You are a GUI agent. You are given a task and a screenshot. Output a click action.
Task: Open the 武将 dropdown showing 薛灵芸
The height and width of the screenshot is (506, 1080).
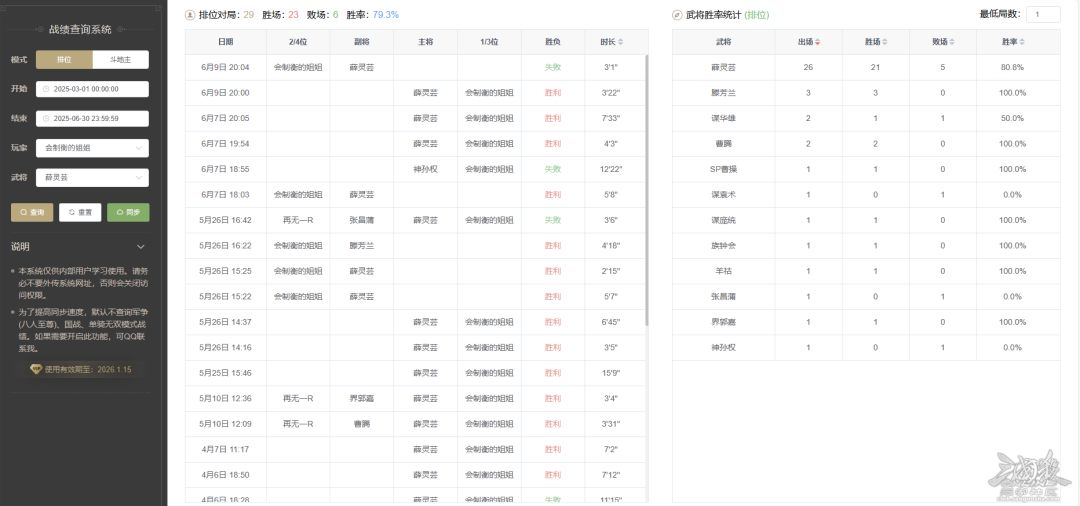pos(92,178)
